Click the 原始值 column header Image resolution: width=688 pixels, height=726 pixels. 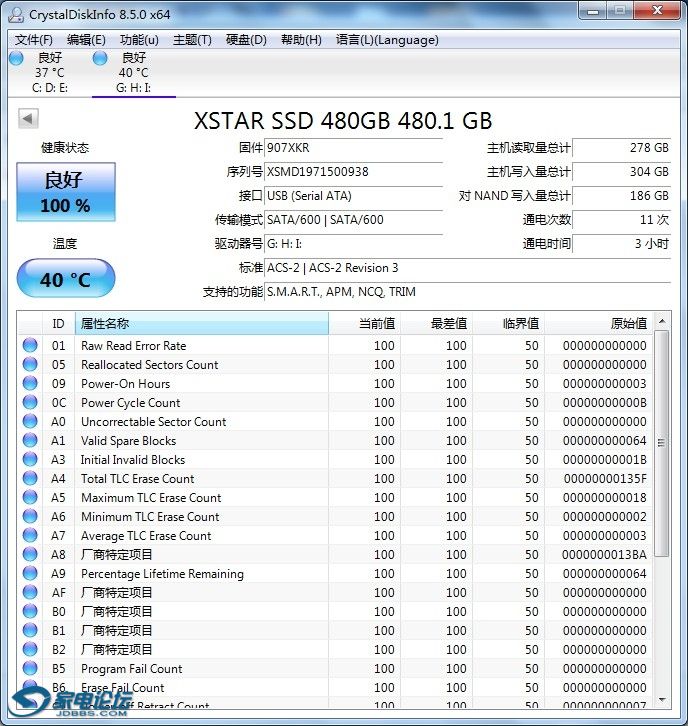point(599,323)
